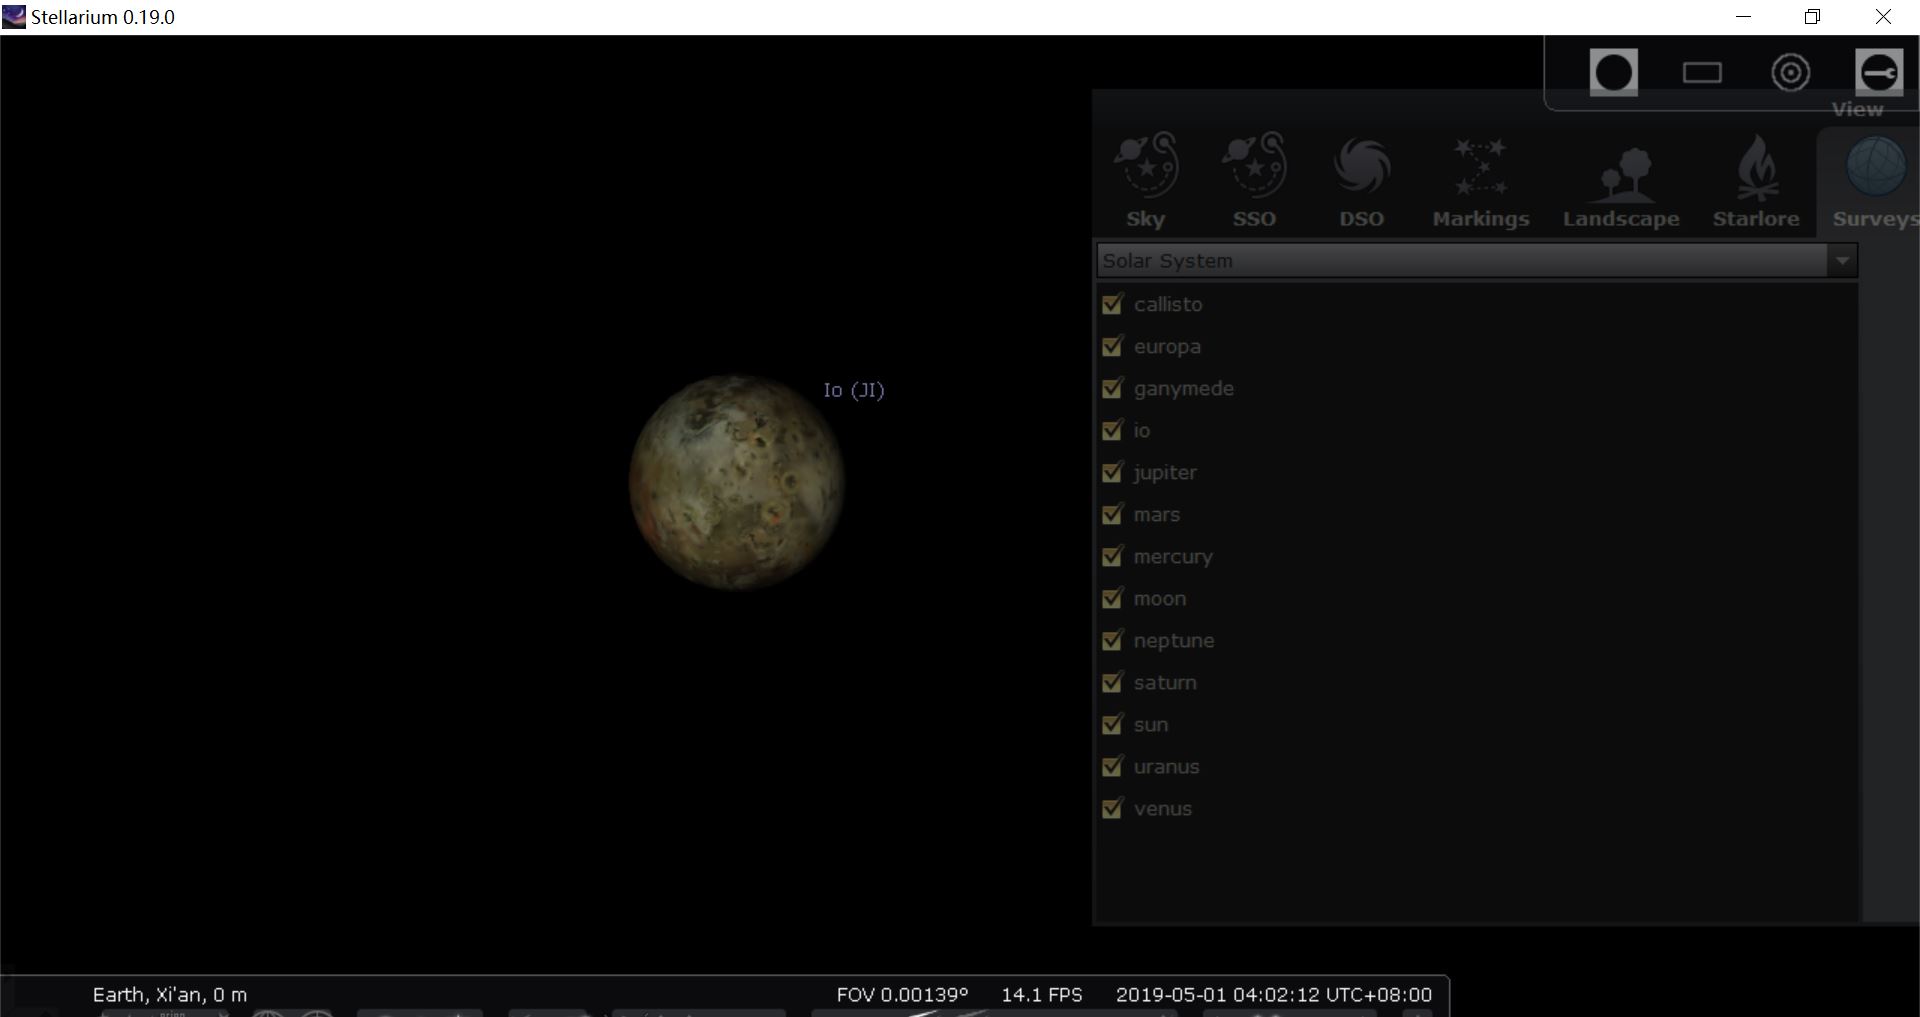
Task: Uncheck the moon entry
Action: click(1113, 598)
